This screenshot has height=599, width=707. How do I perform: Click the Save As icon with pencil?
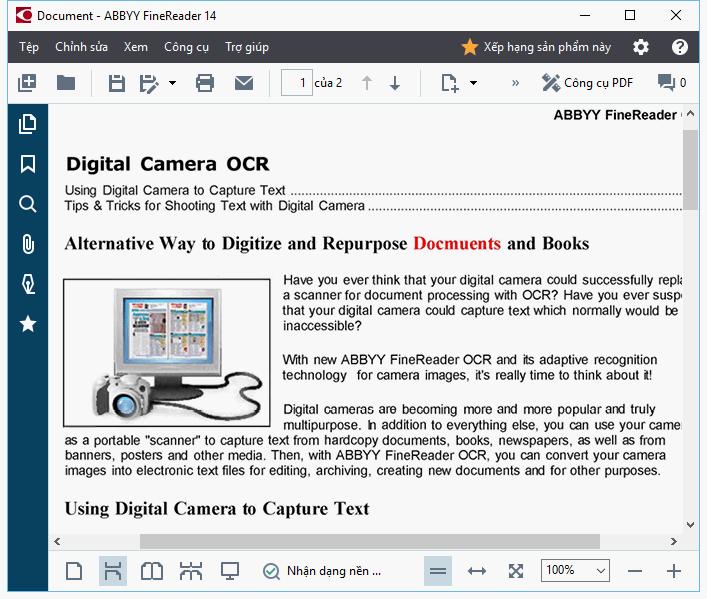pyautogui.click(x=149, y=83)
